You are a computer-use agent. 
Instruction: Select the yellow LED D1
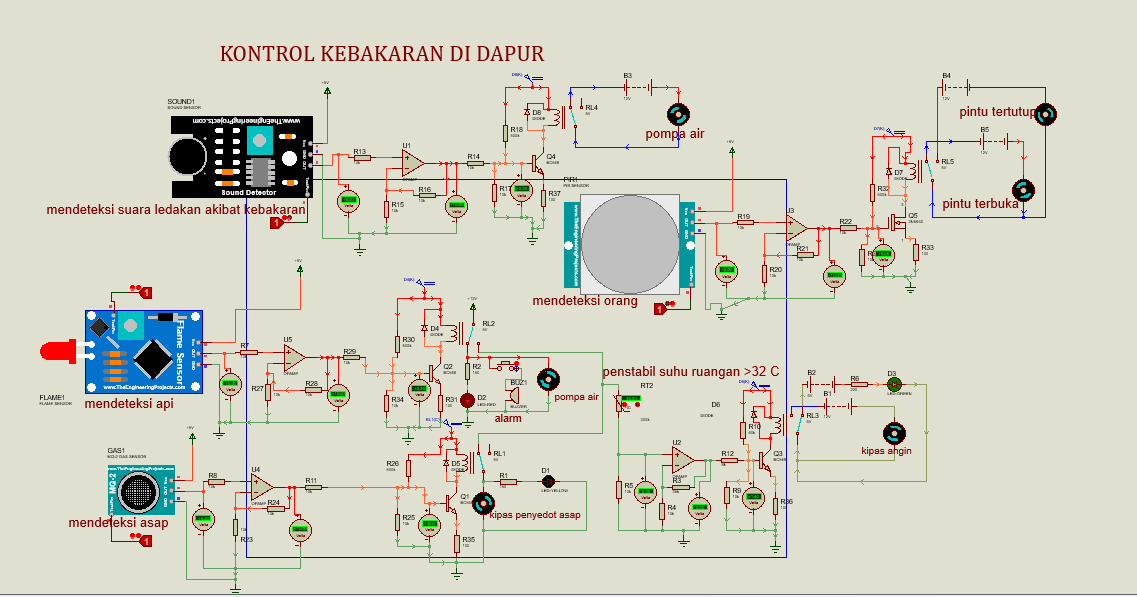pos(549,481)
